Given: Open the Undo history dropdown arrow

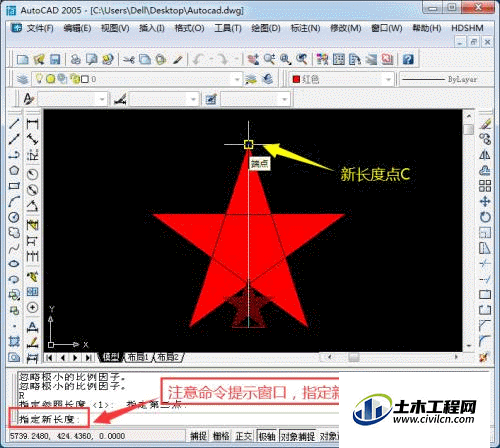Looking at the screenshot, I should [x=211, y=59].
